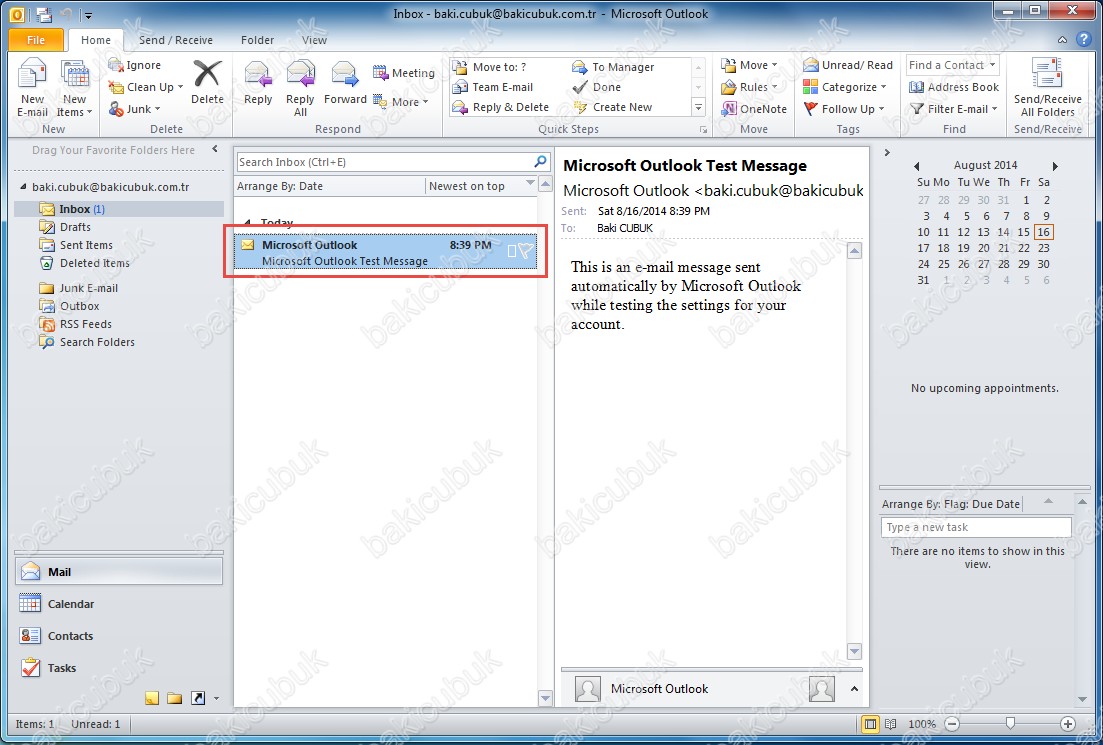This screenshot has width=1103, height=745.
Task: Click the zoom slider handle
Action: tap(1011, 723)
